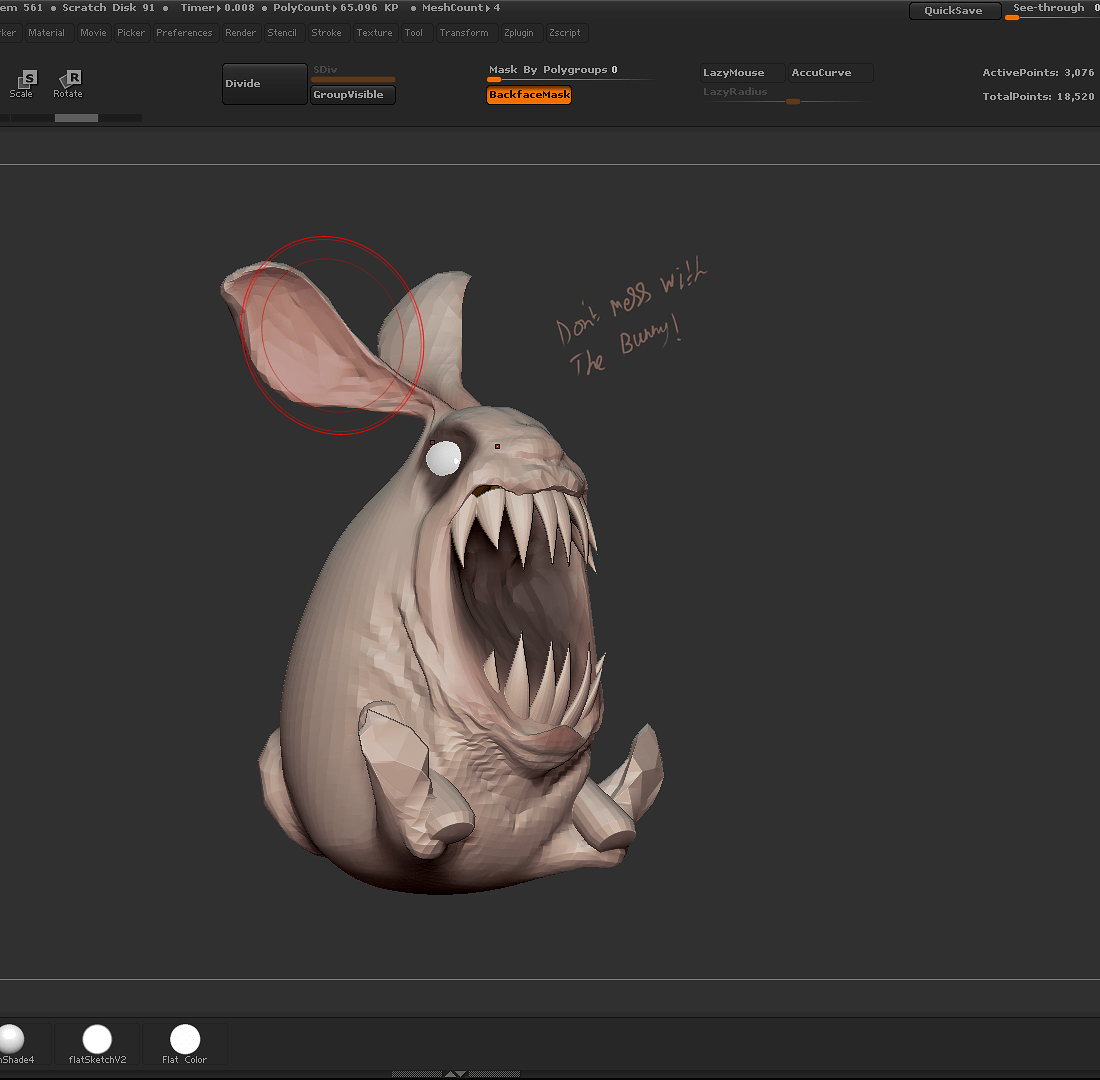The height and width of the screenshot is (1080, 1100).
Task: Select the Scale tool icon
Action: tap(22, 84)
